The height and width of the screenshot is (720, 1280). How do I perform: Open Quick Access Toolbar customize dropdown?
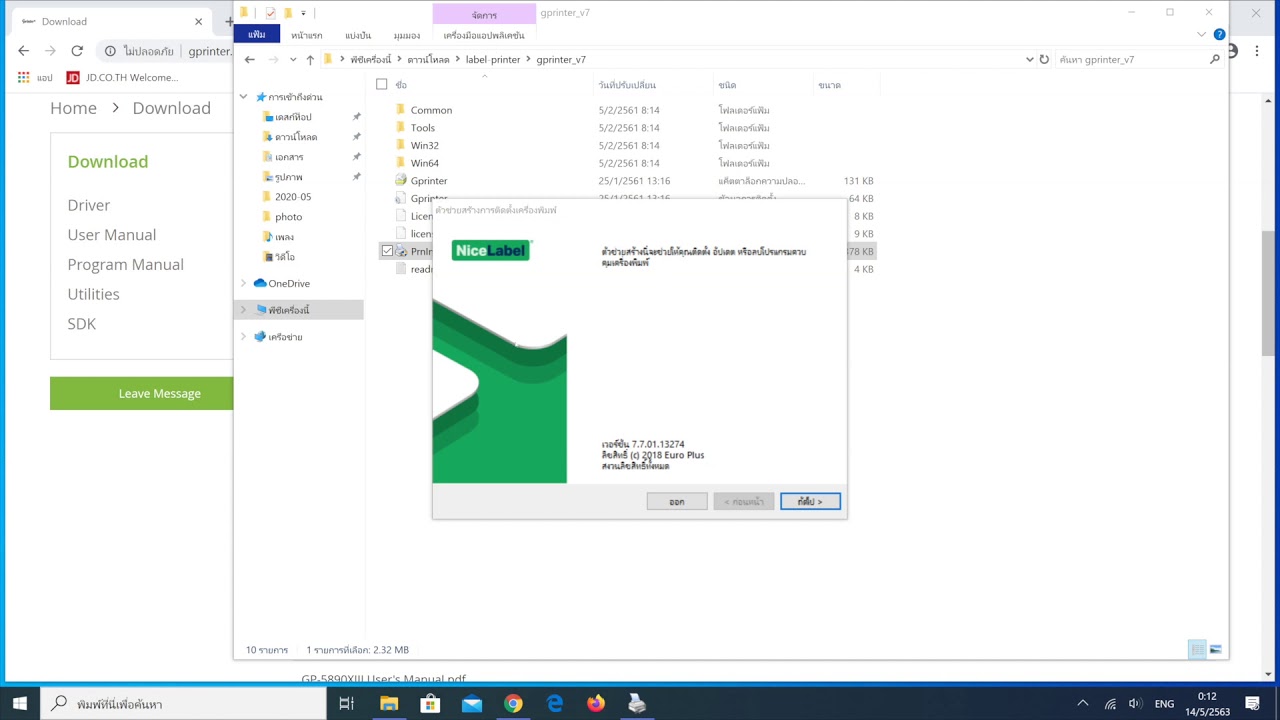point(303,13)
